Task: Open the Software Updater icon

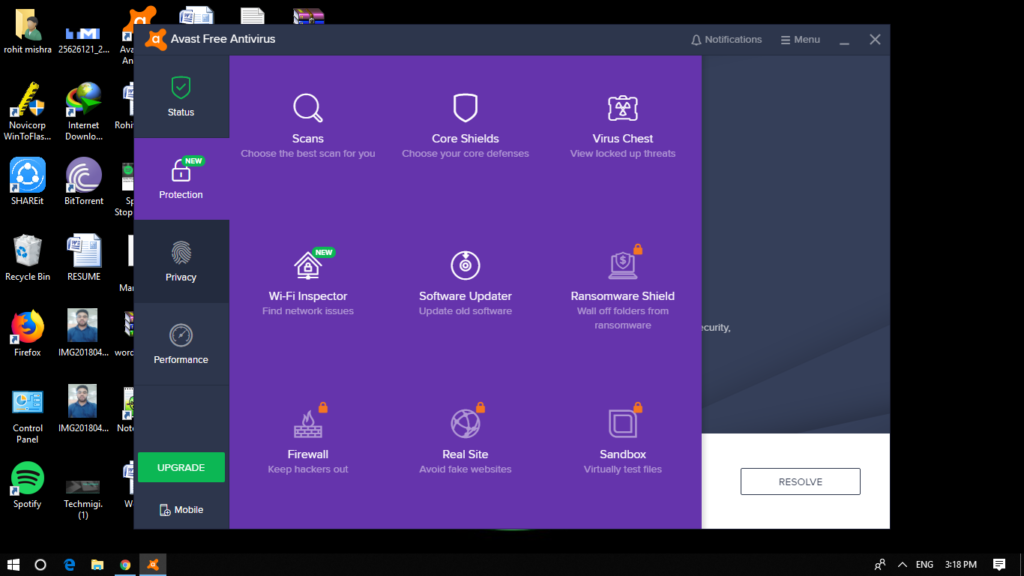Action: pos(465,265)
